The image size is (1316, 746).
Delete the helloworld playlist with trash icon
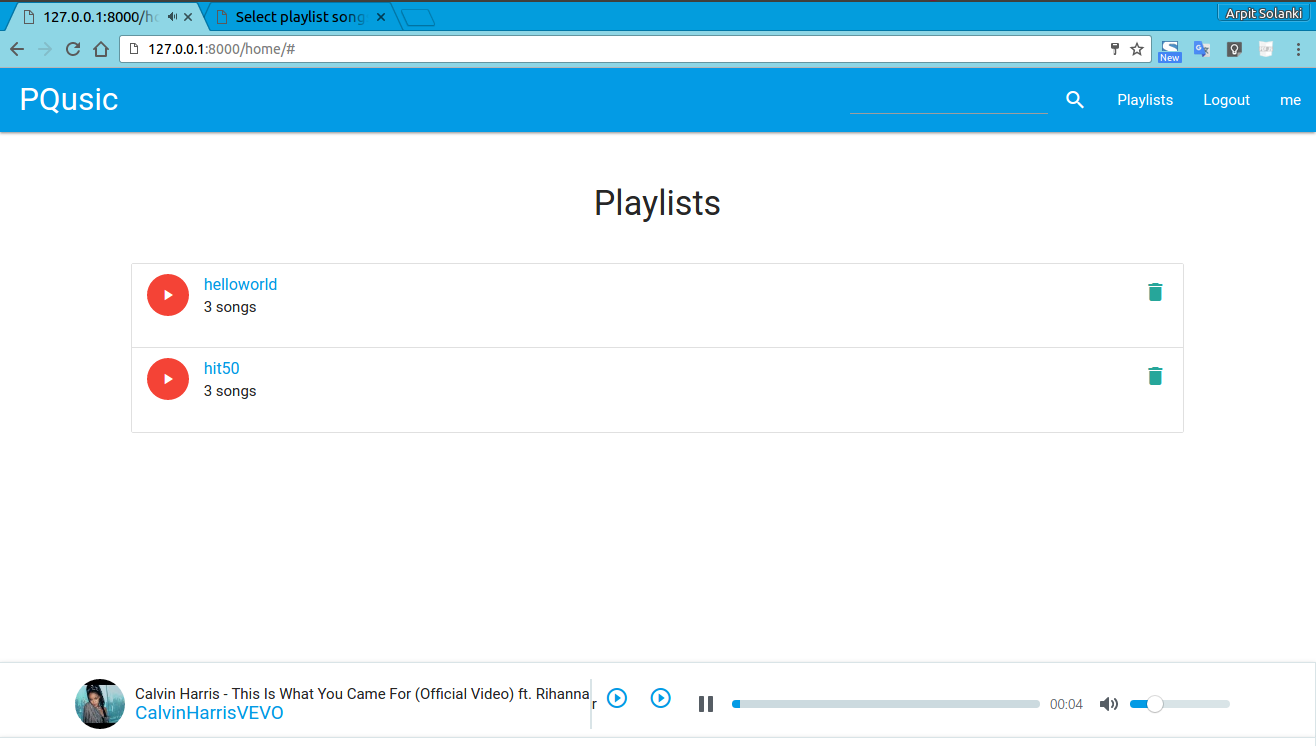coord(1155,292)
